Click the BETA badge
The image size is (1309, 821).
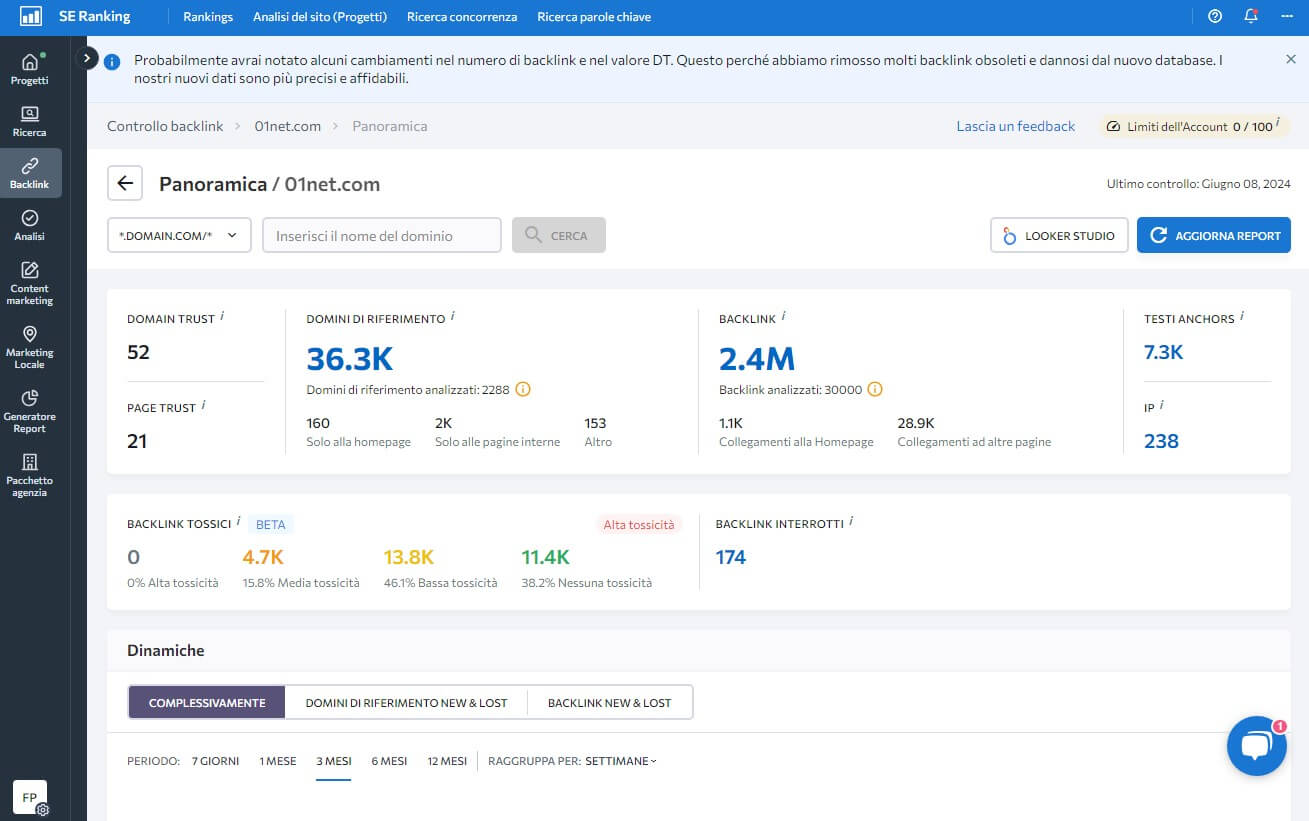coord(270,524)
